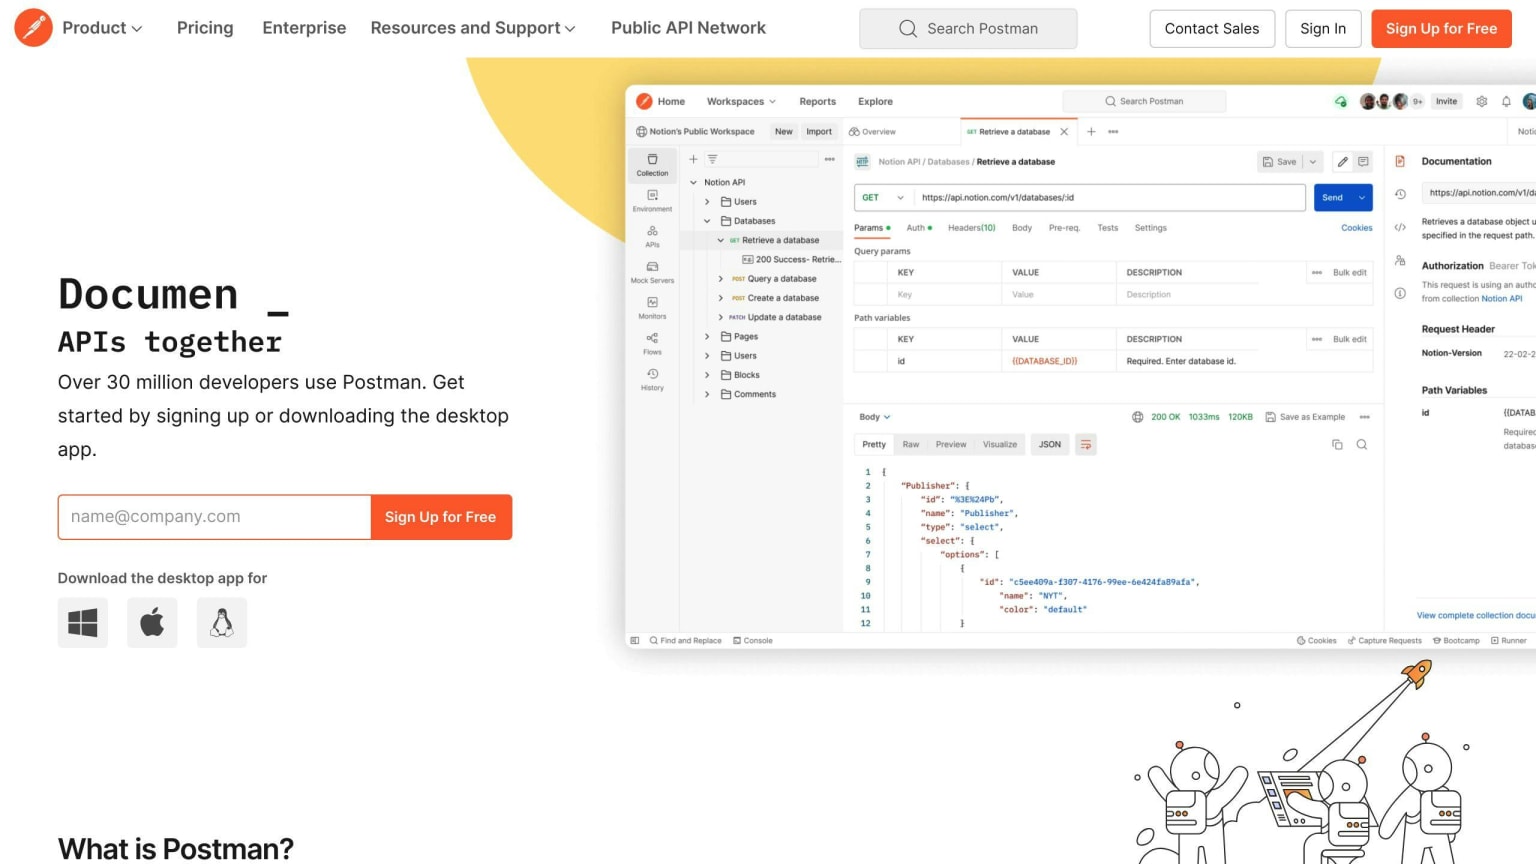Select the Flows sidebar icon
The width and height of the screenshot is (1536, 864).
(652, 344)
